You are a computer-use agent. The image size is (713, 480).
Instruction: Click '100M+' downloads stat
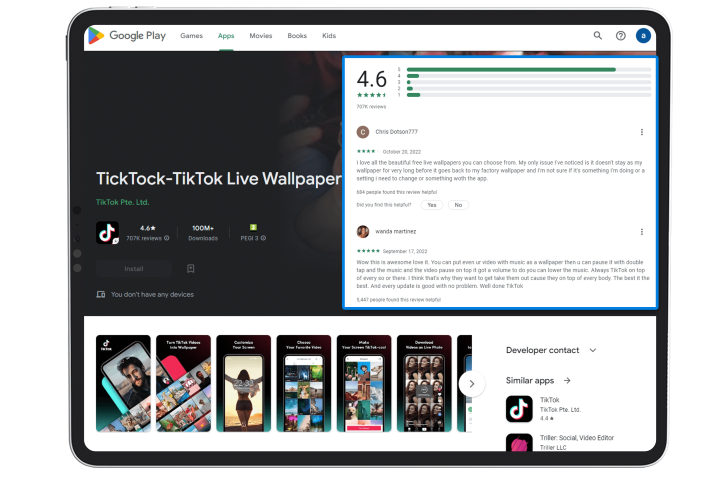click(203, 228)
